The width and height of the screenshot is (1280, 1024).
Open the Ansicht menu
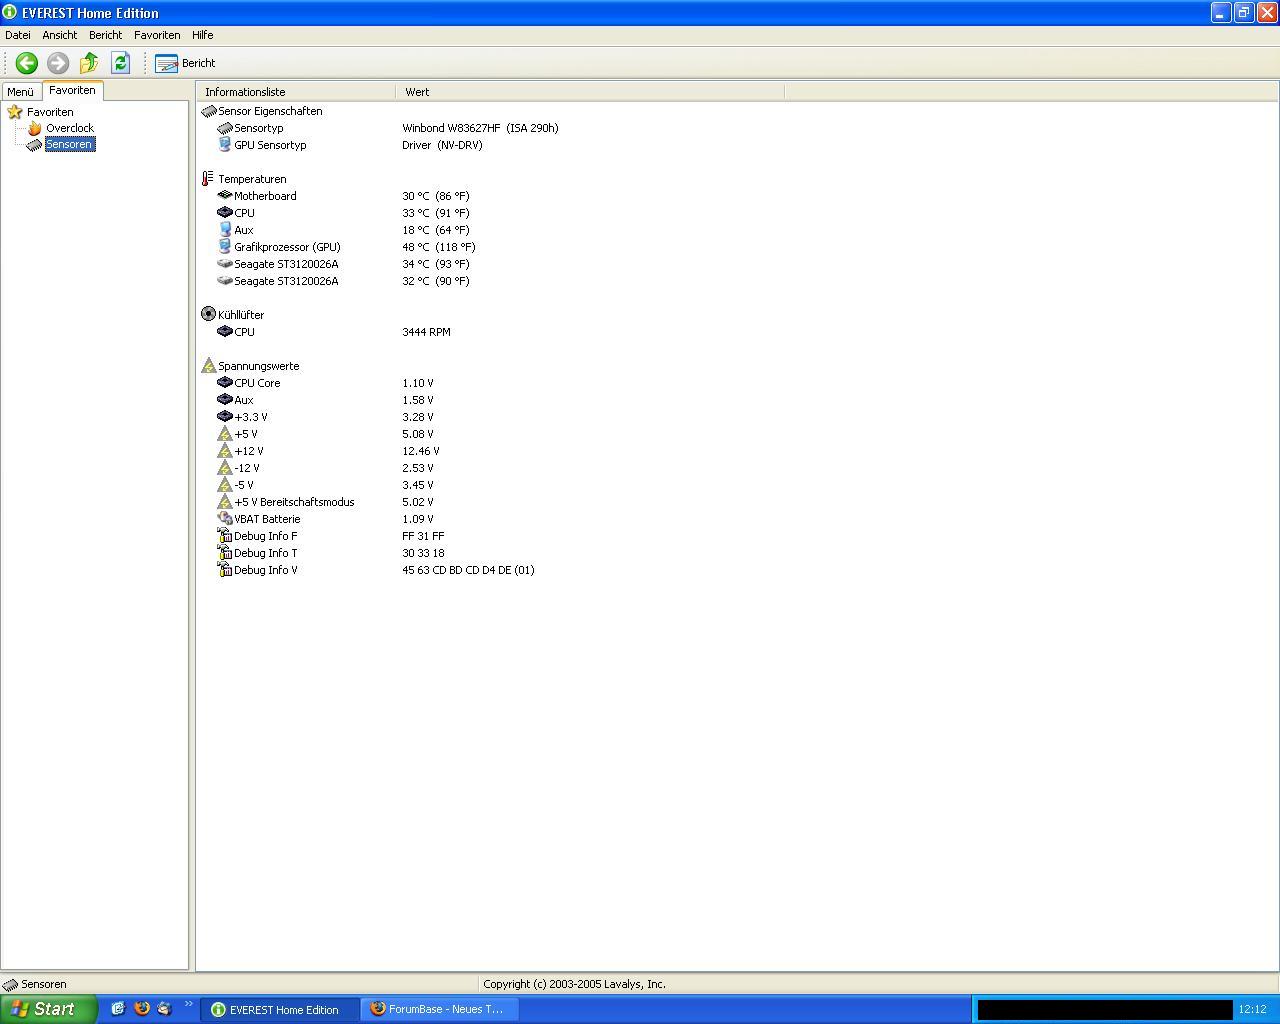point(60,35)
